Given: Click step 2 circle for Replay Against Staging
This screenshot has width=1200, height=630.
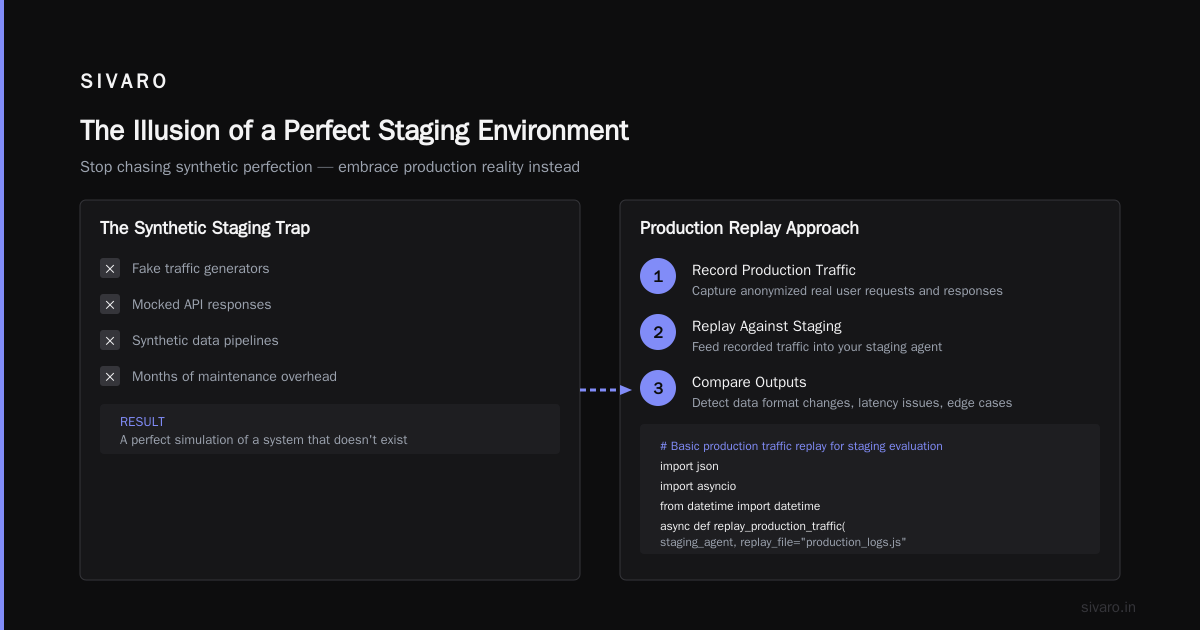Looking at the screenshot, I should [658, 332].
